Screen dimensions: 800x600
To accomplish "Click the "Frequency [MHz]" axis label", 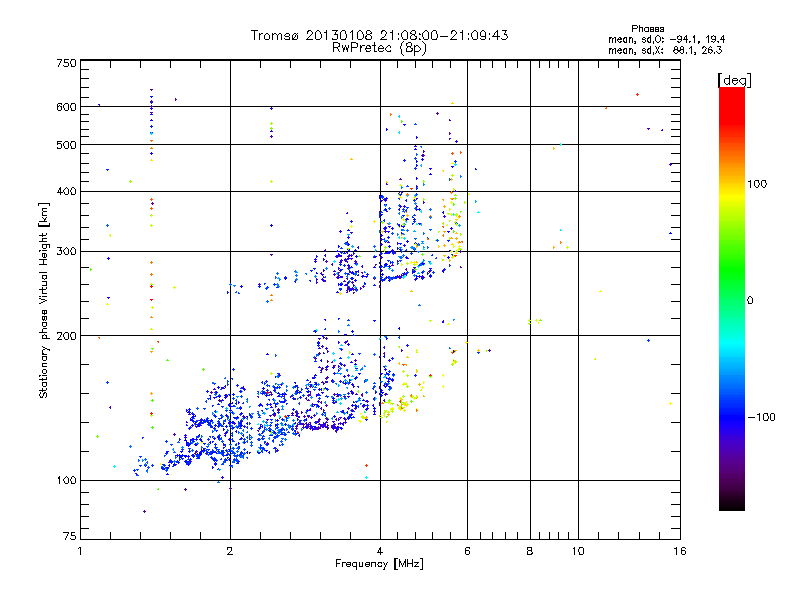I will (x=379, y=564).
